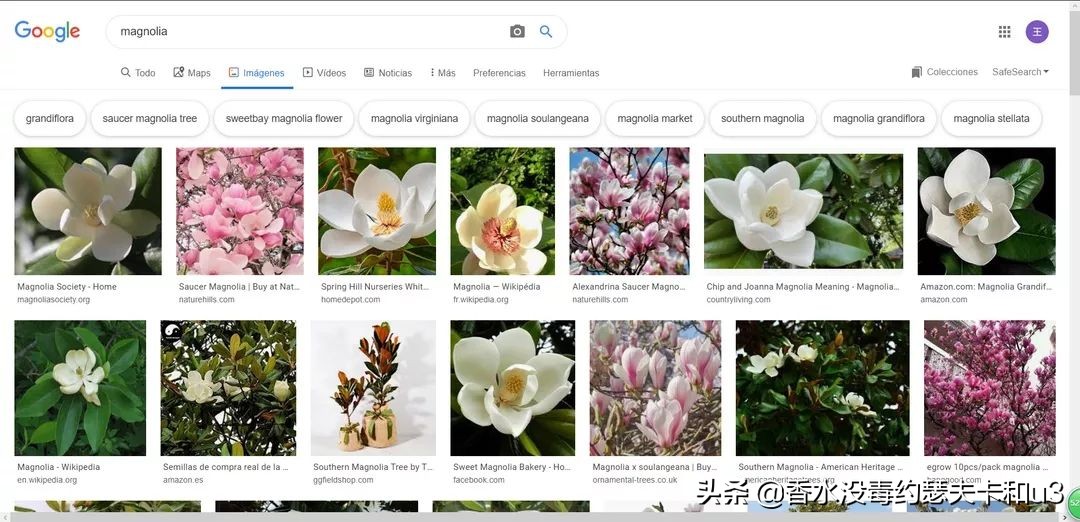Select the magnolia stellata chip
1080x522 pixels.
point(991,118)
